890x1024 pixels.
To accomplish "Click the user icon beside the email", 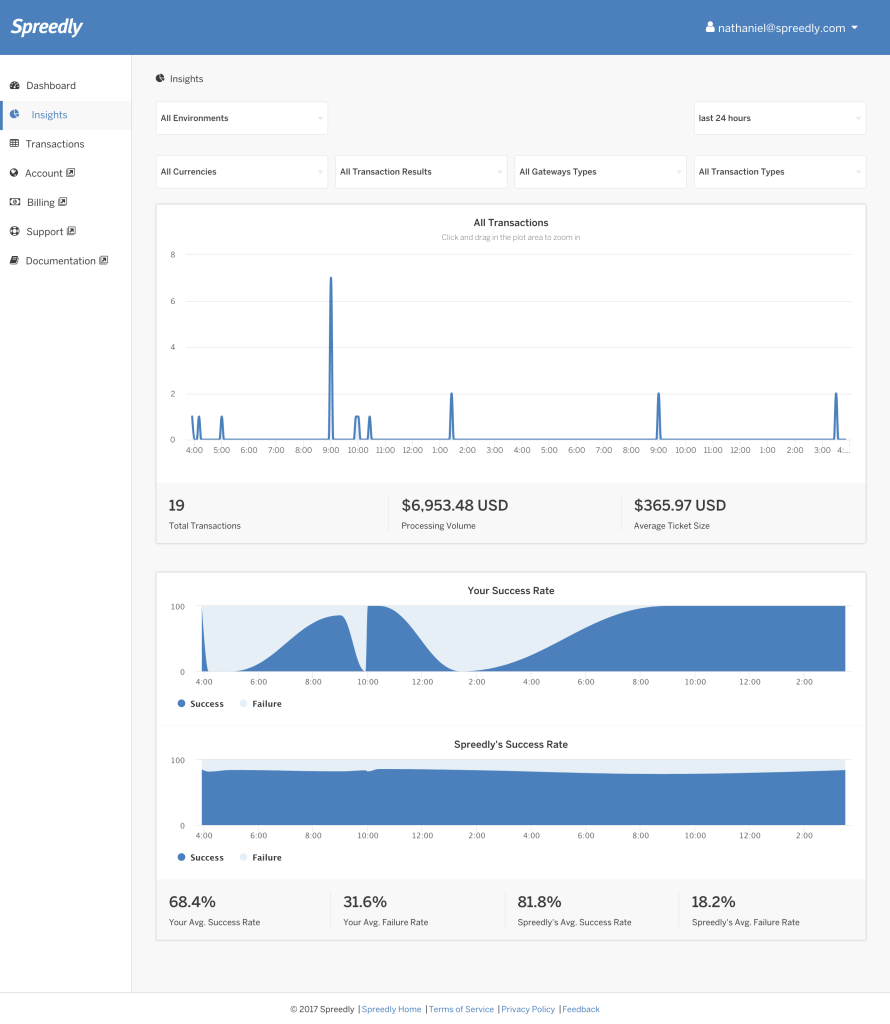I will (x=710, y=28).
